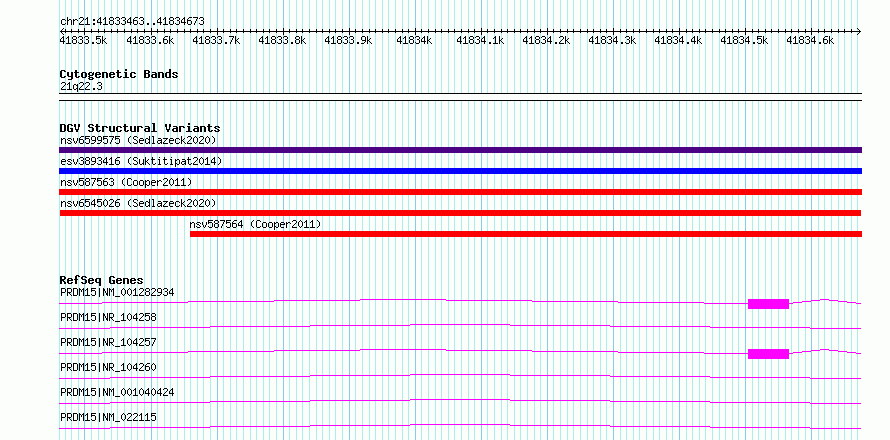
Task: Click the 21q22.3 band label
Action: 81,87
